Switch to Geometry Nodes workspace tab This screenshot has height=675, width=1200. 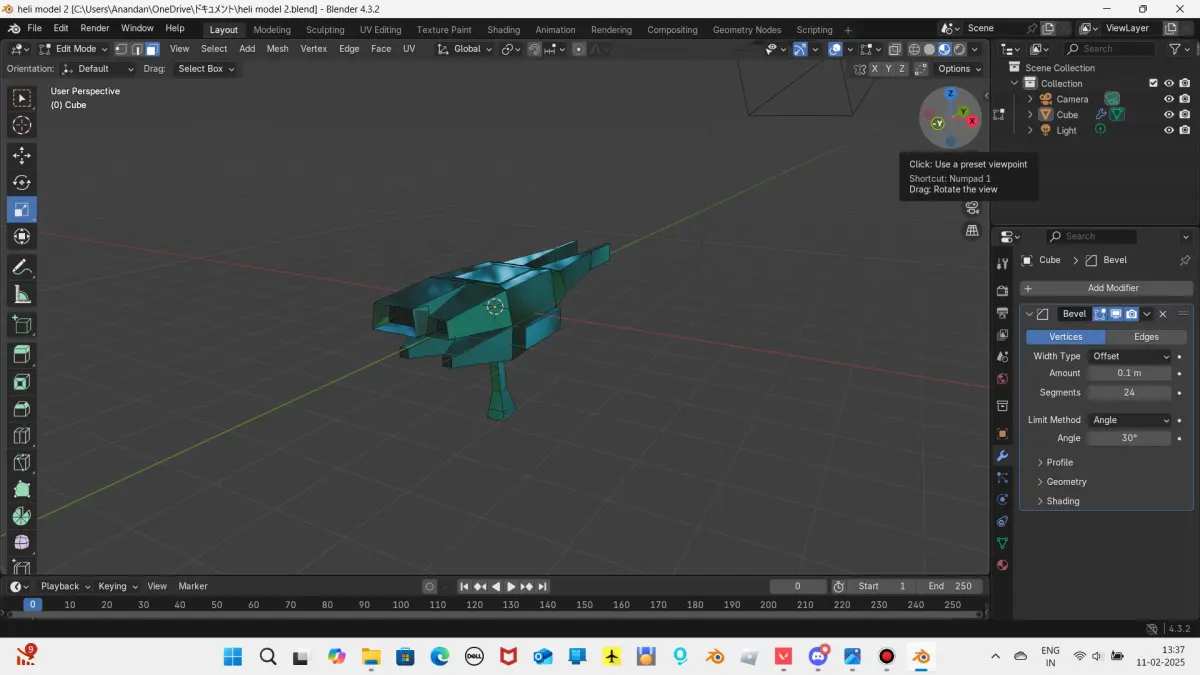click(x=747, y=29)
